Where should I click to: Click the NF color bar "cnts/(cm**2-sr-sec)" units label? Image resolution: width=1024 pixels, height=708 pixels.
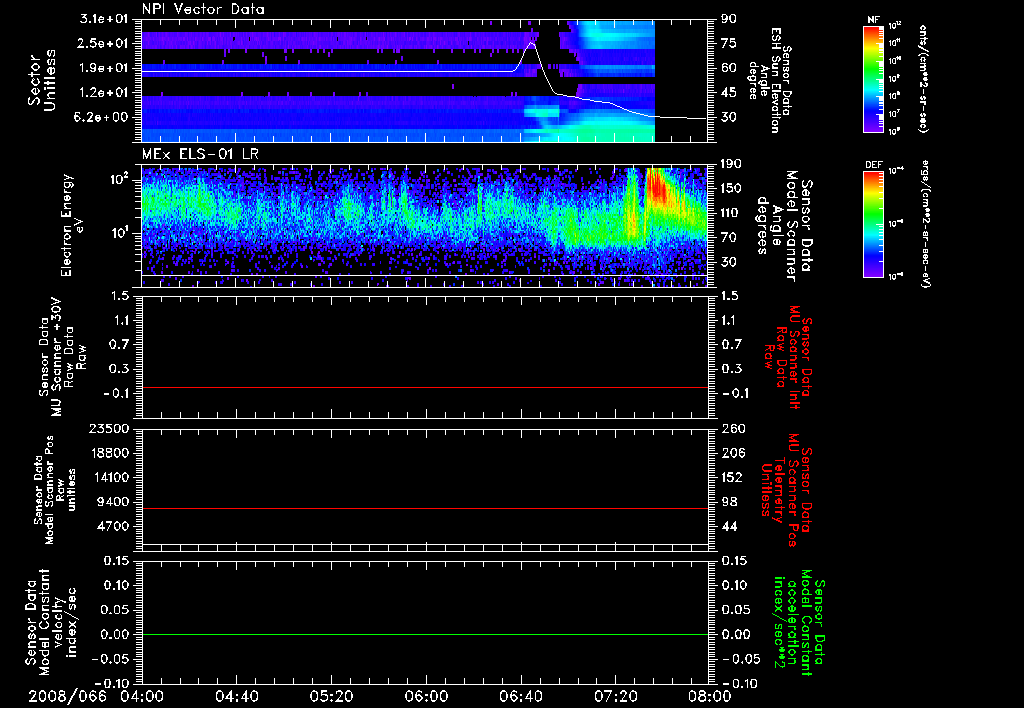pos(923,78)
